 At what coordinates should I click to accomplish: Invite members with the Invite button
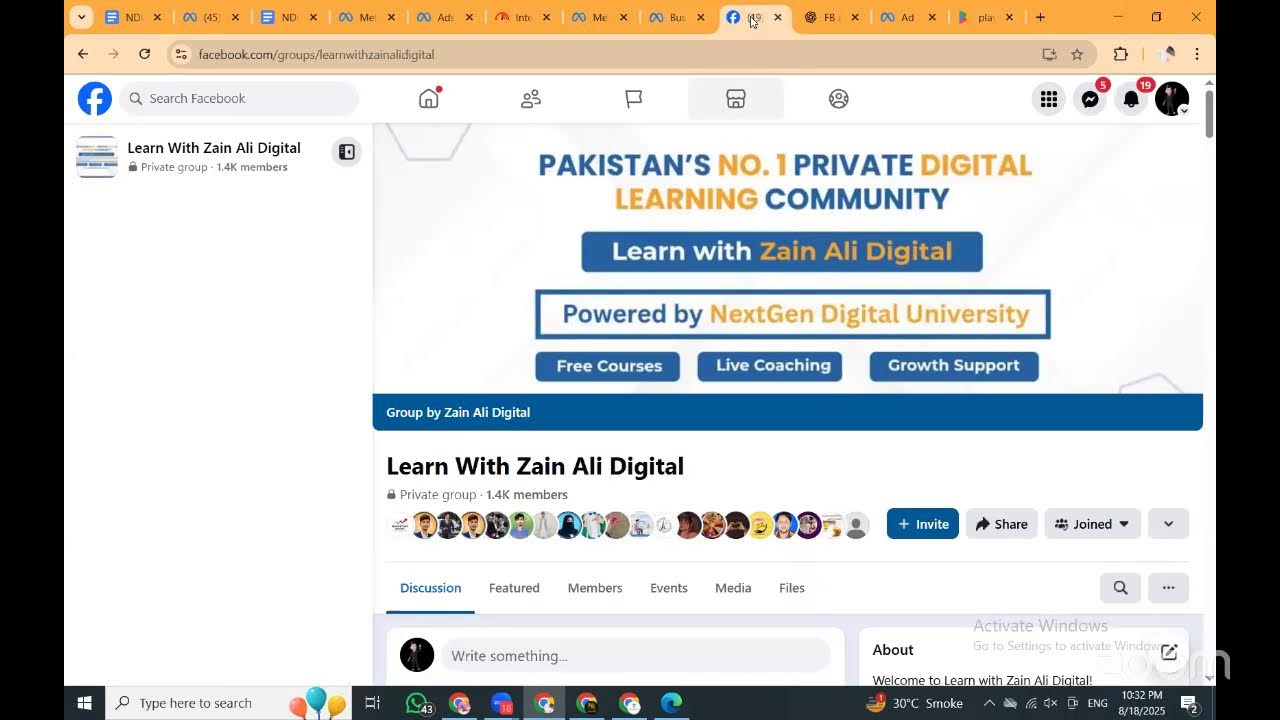coord(923,524)
